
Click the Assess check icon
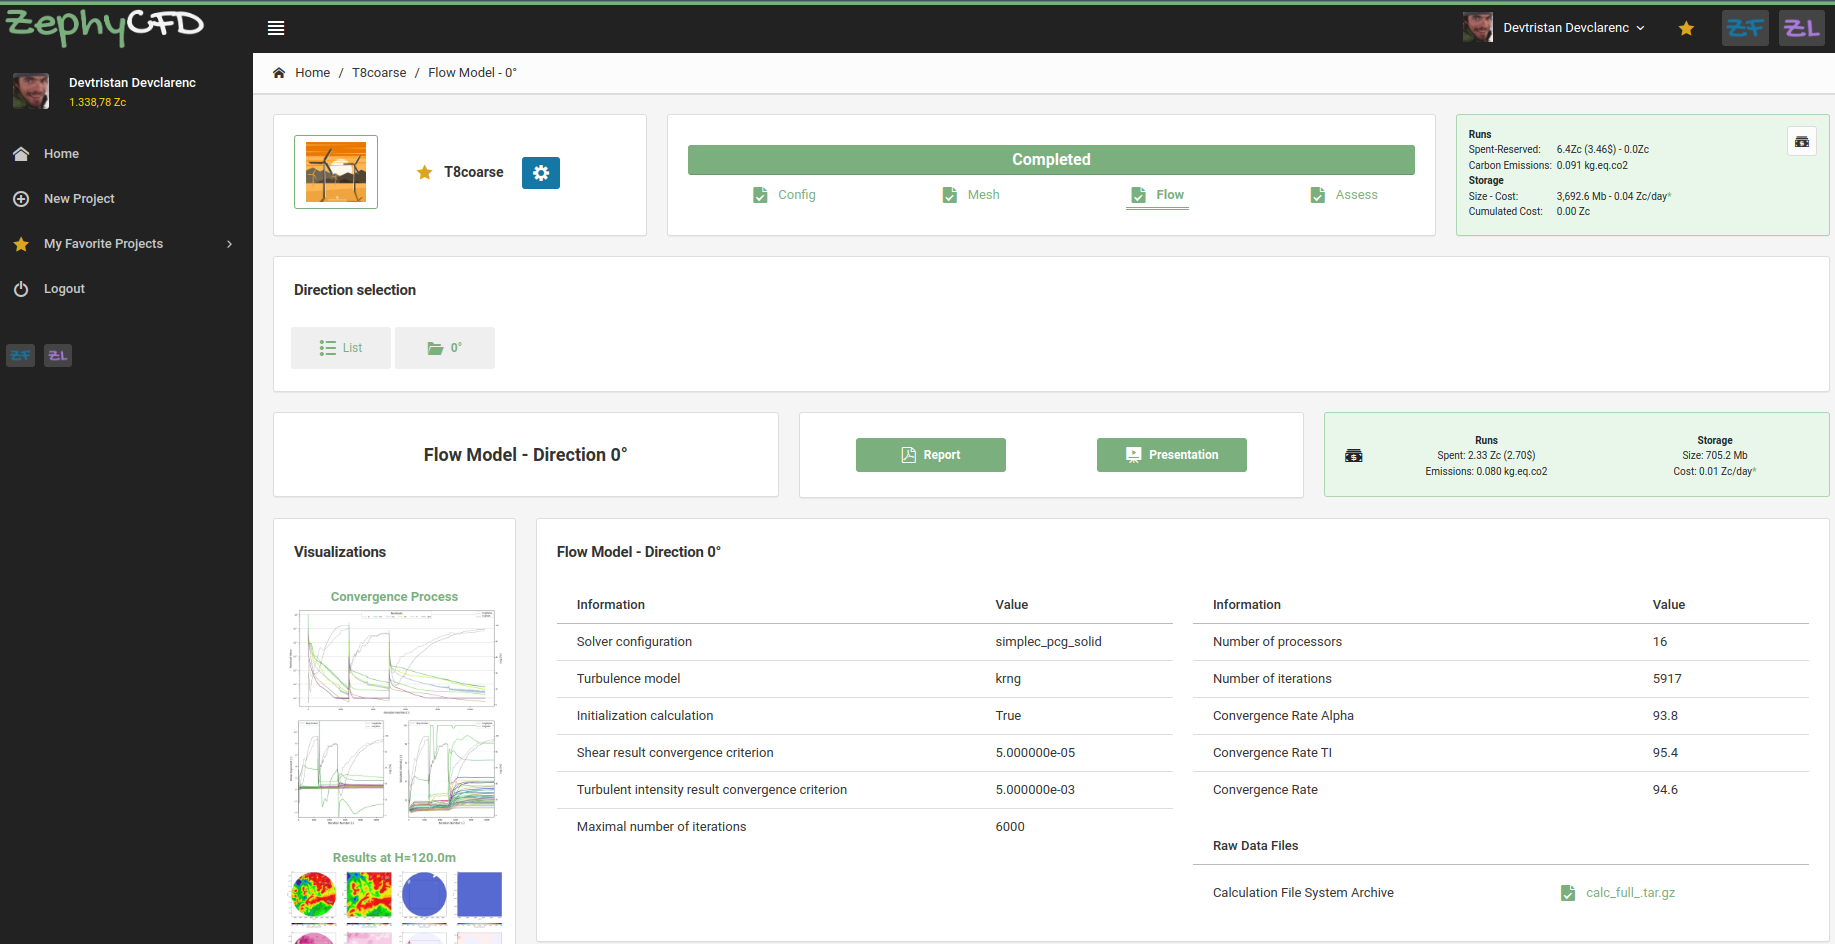[1318, 195]
